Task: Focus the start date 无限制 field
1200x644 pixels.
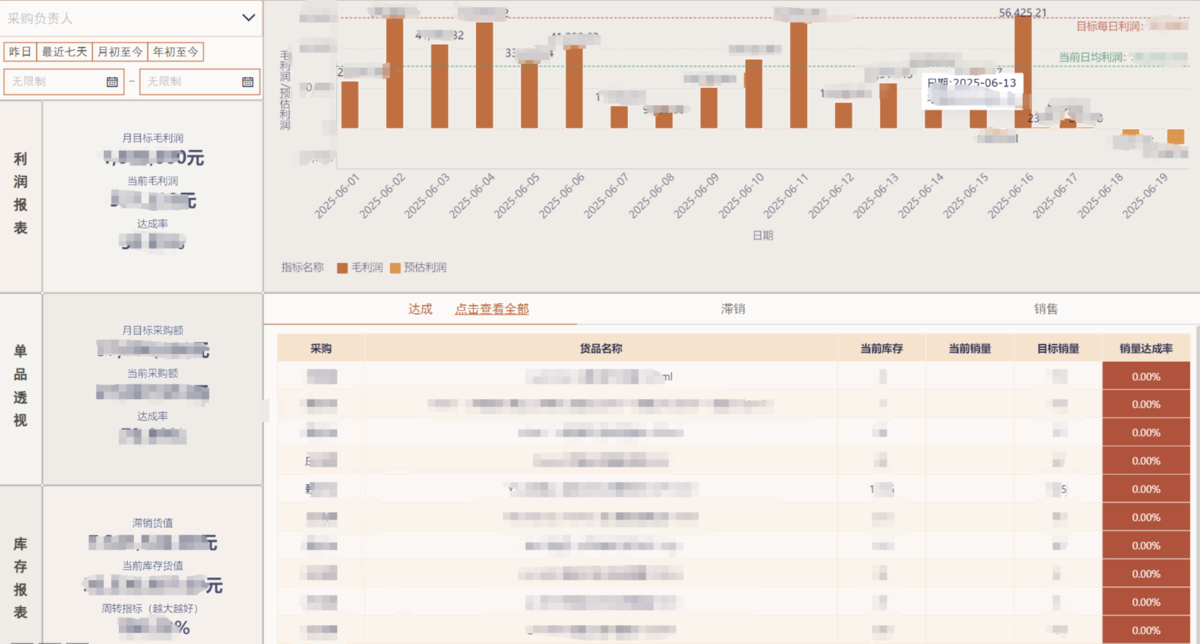Action: 65,82
